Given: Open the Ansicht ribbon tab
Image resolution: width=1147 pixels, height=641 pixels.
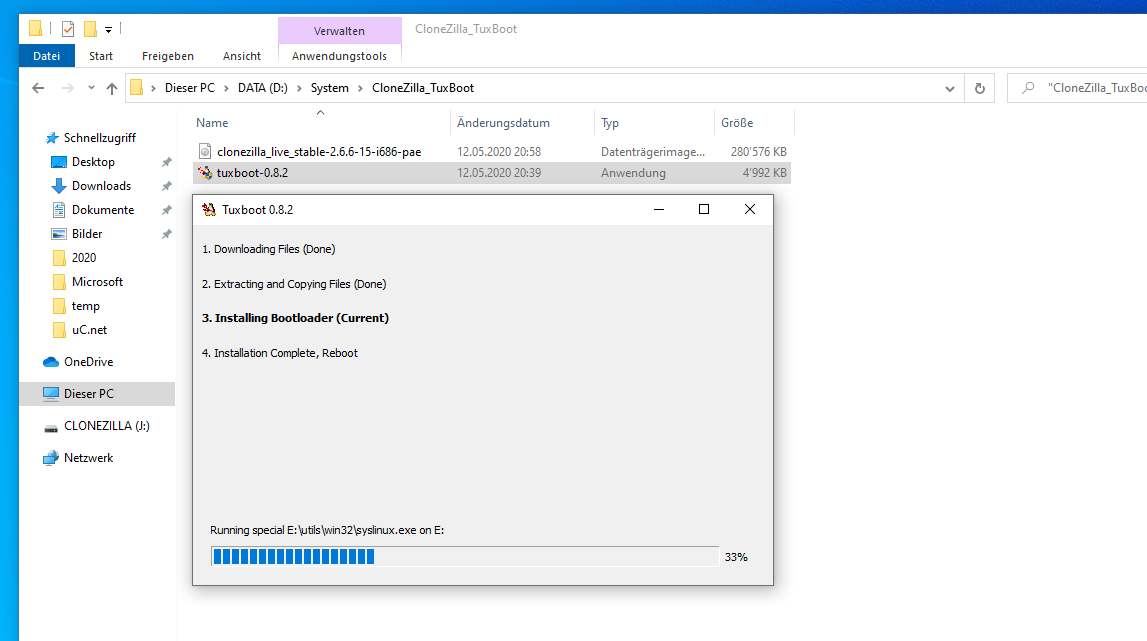Looking at the screenshot, I should tap(241, 56).
